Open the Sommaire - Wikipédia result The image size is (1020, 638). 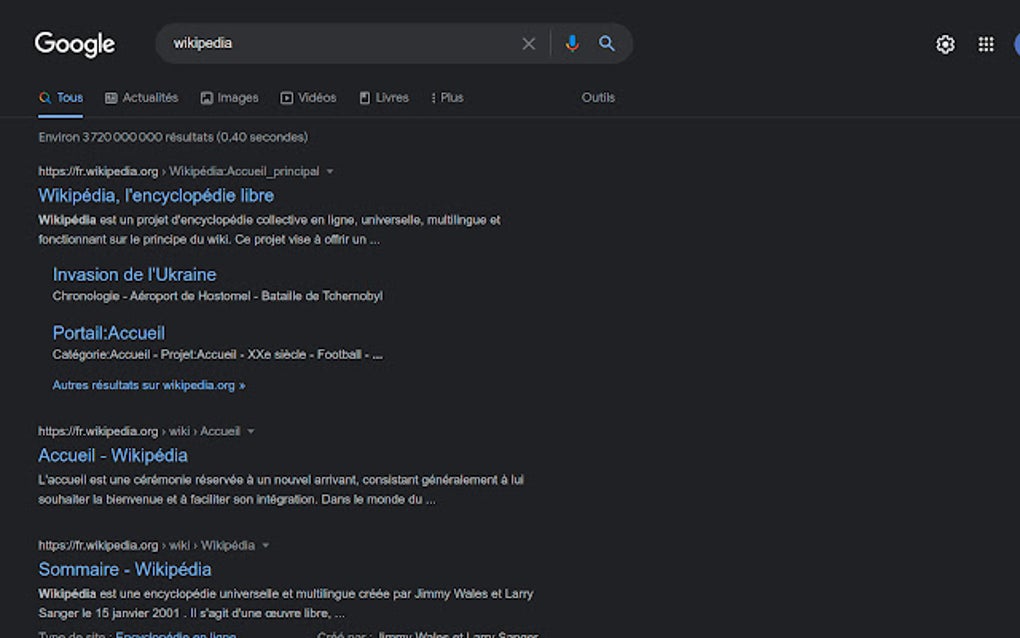pyautogui.click(x=125, y=570)
